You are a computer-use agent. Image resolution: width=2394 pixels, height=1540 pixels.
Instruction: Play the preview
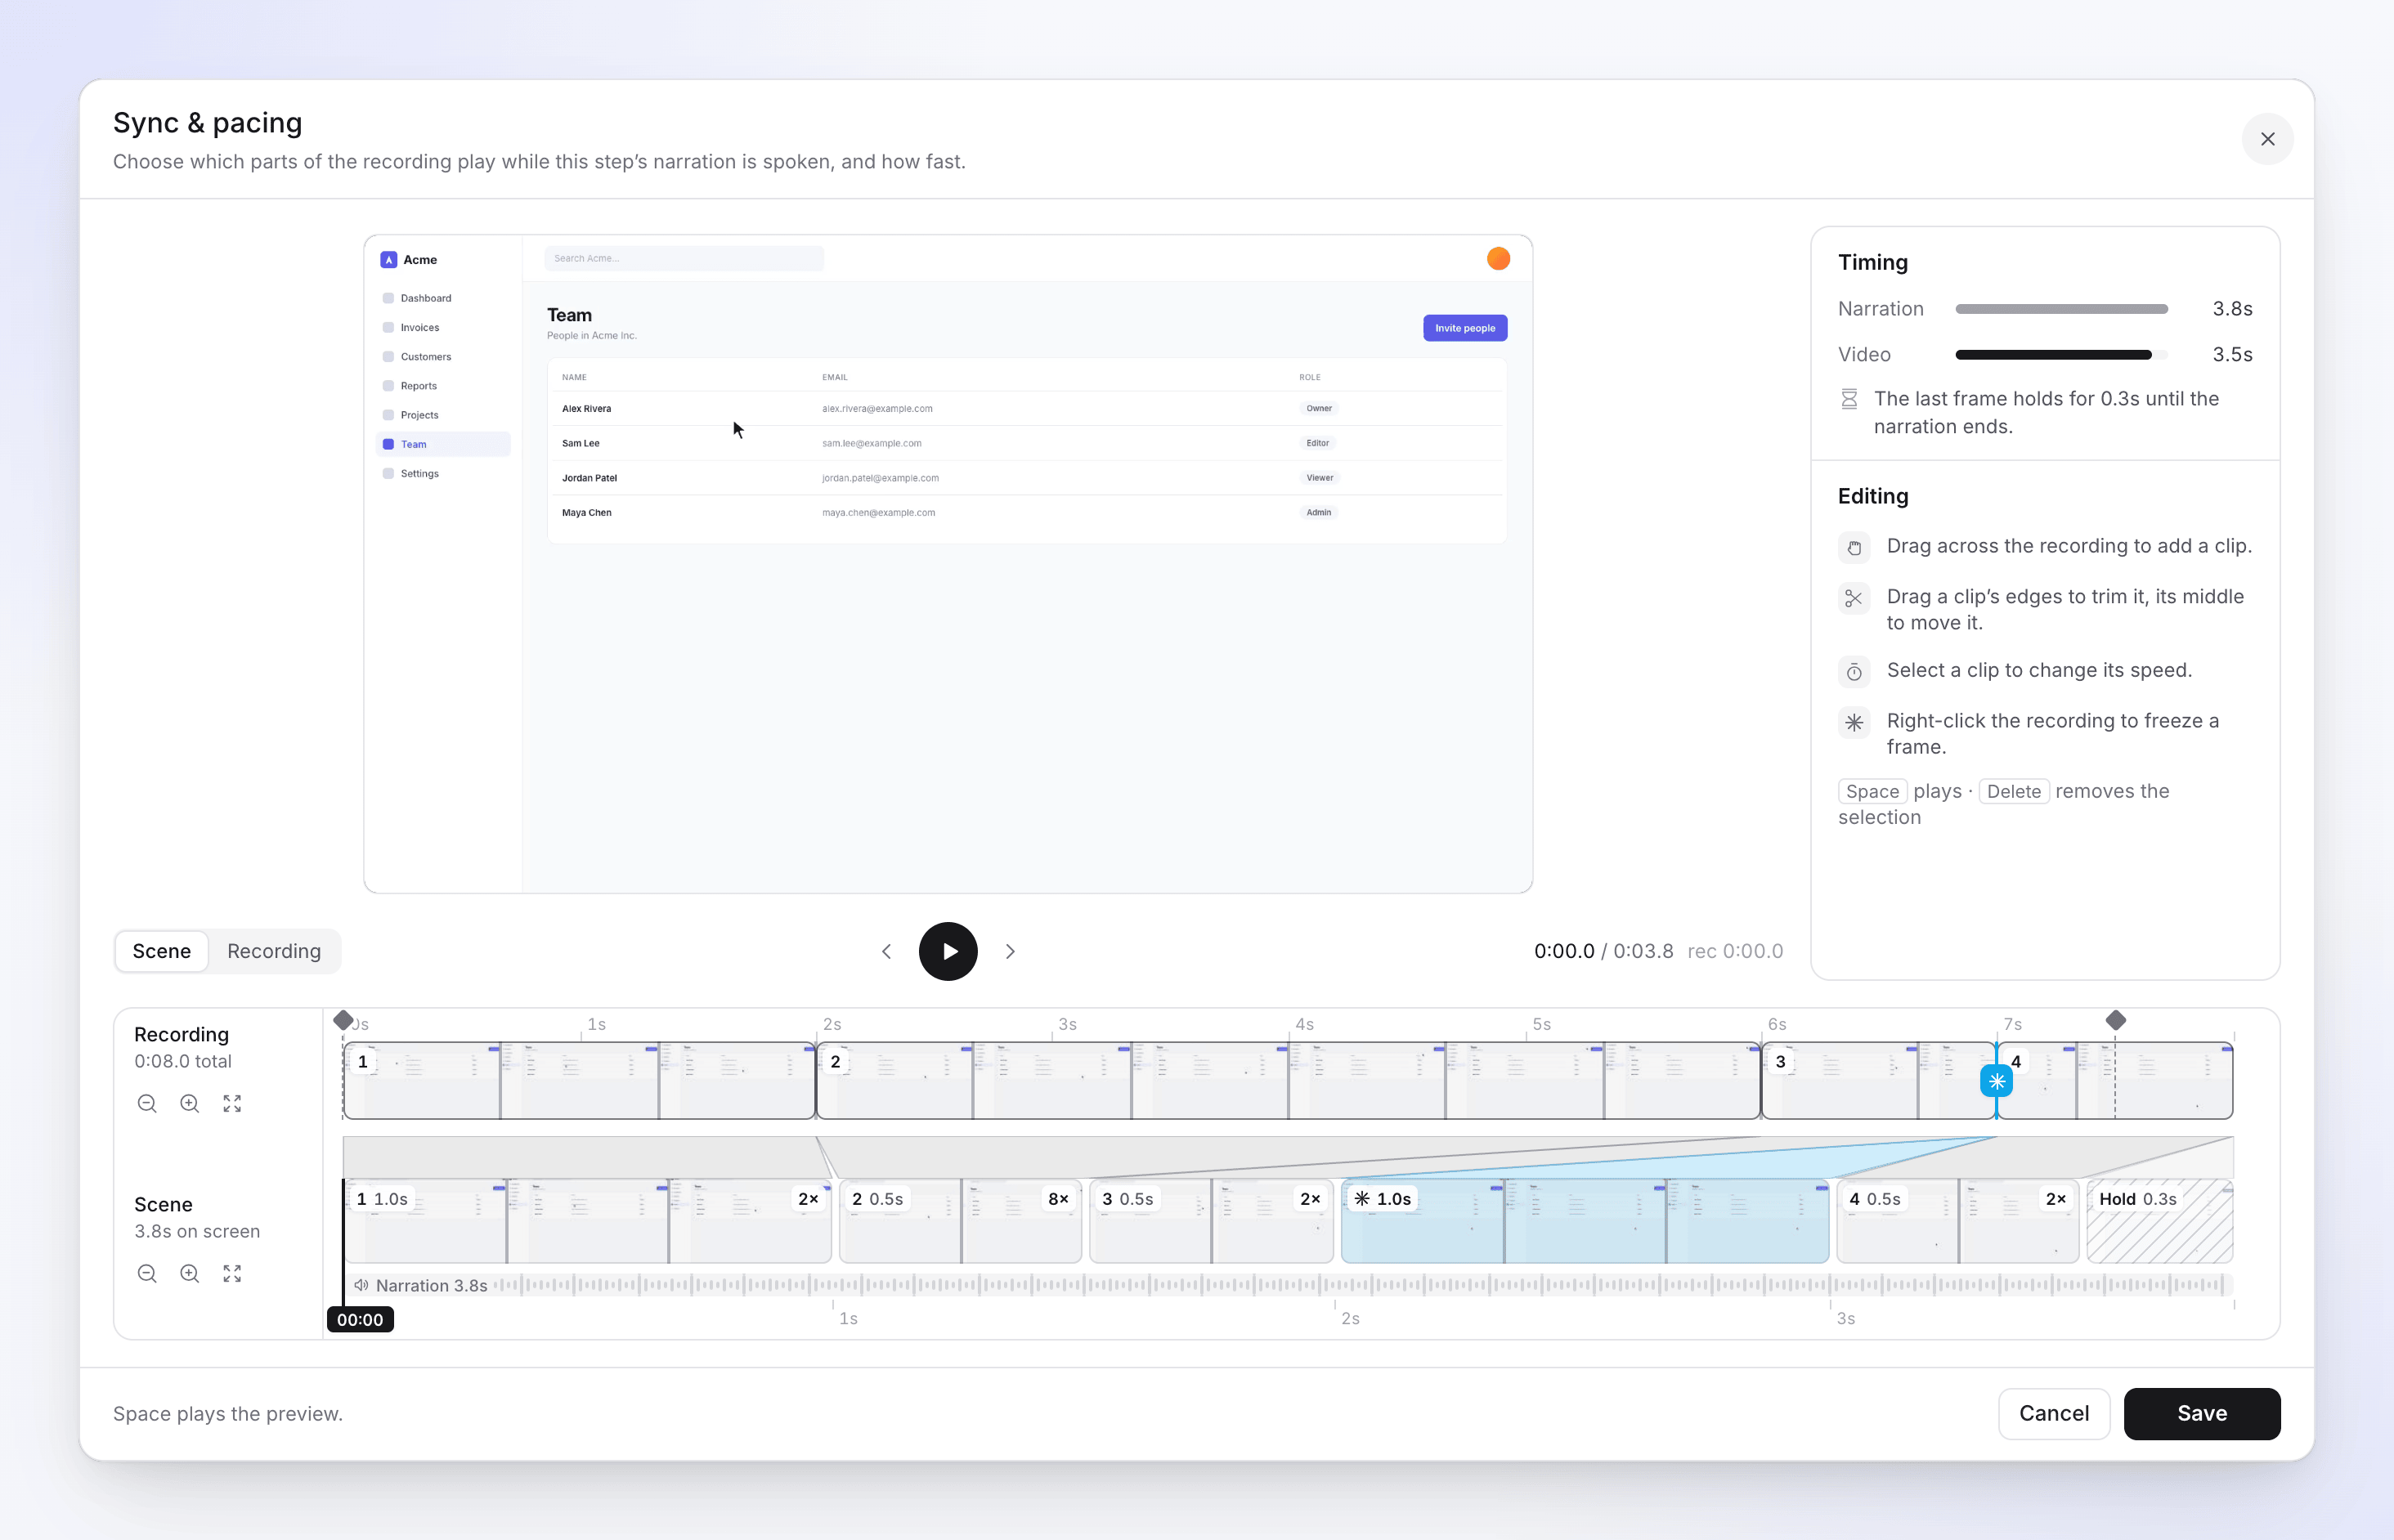point(948,951)
